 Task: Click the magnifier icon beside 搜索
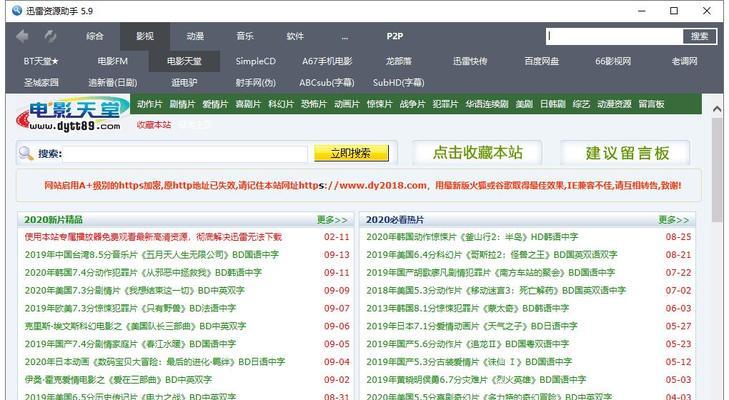tap(26, 153)
